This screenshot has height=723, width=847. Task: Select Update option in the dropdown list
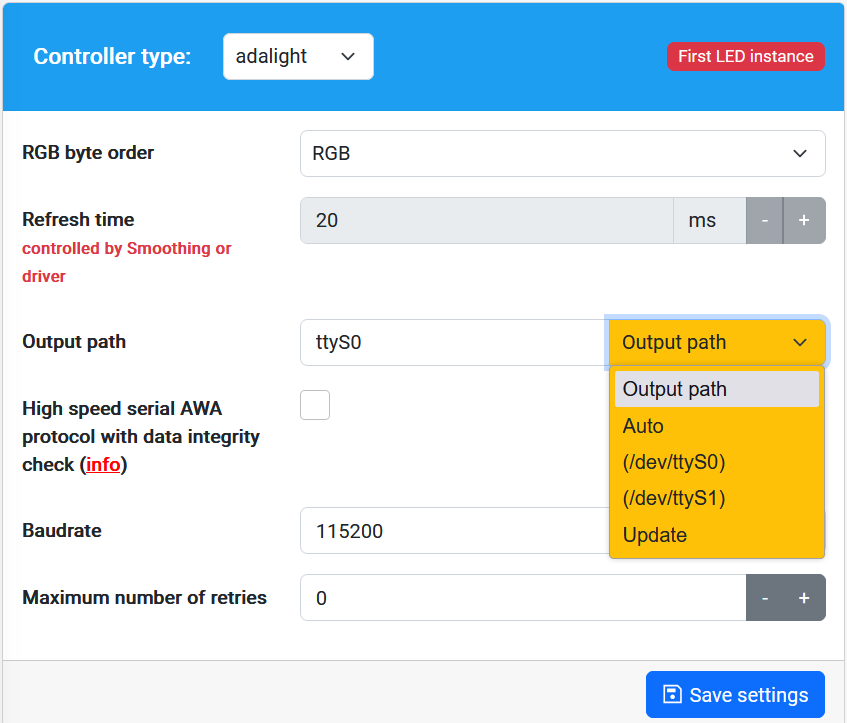[655, 535]
